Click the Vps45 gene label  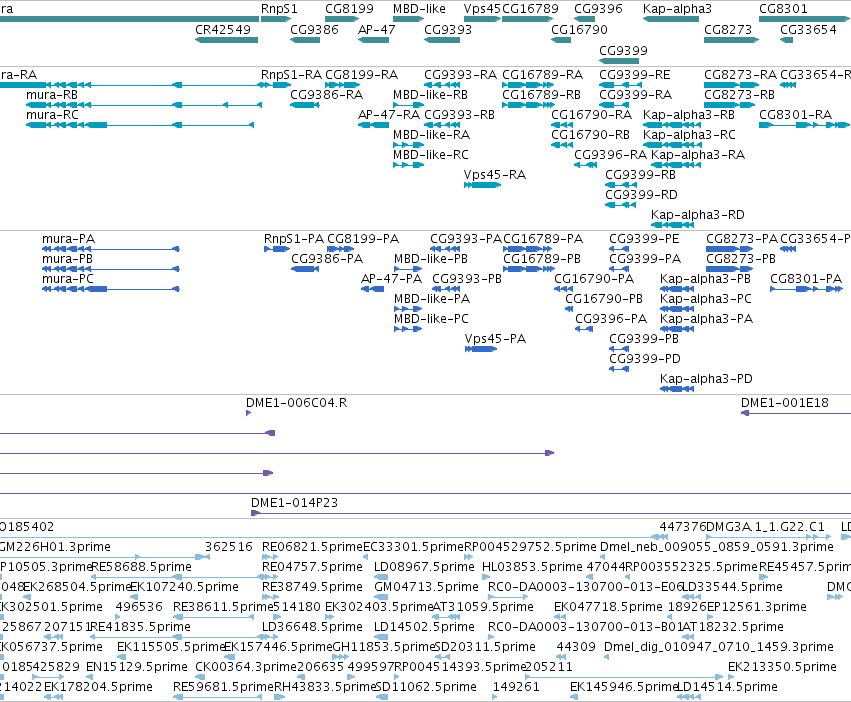coord(482,9)
